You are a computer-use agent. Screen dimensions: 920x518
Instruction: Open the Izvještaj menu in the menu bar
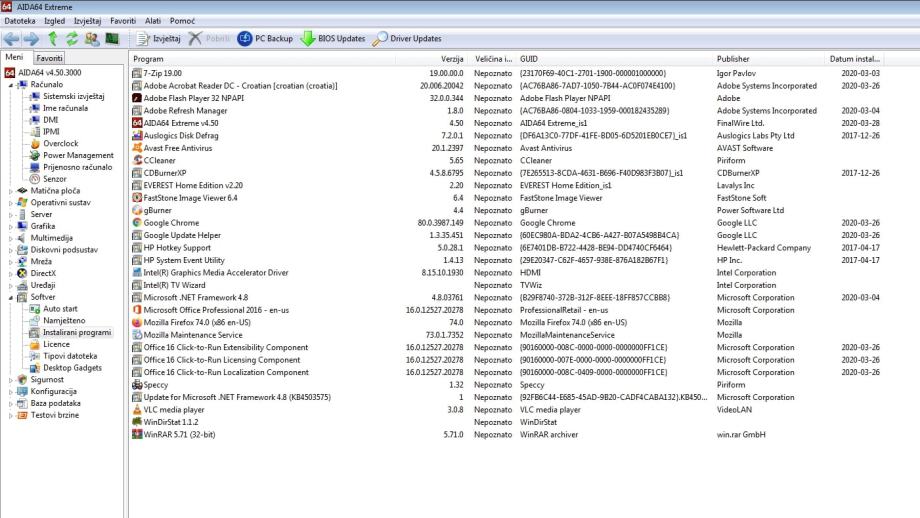[87, 21]
